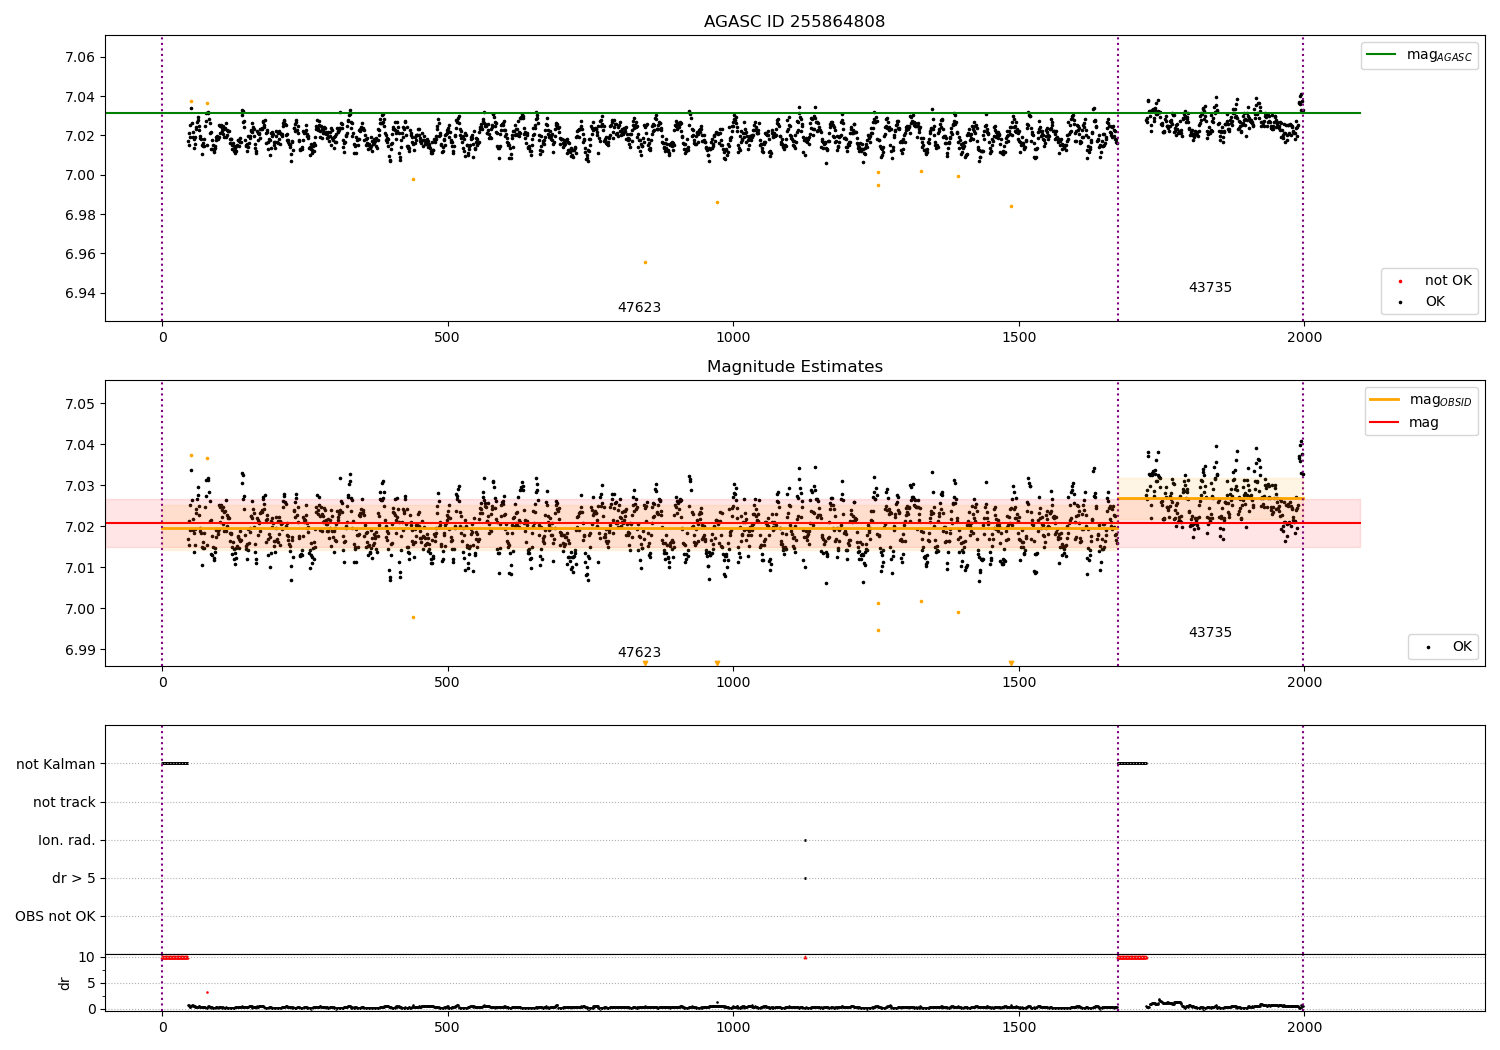Viewport: 1500px width, 1050px height.
Task: Select the 'dr > 5' row label
Action: [74, 878]
